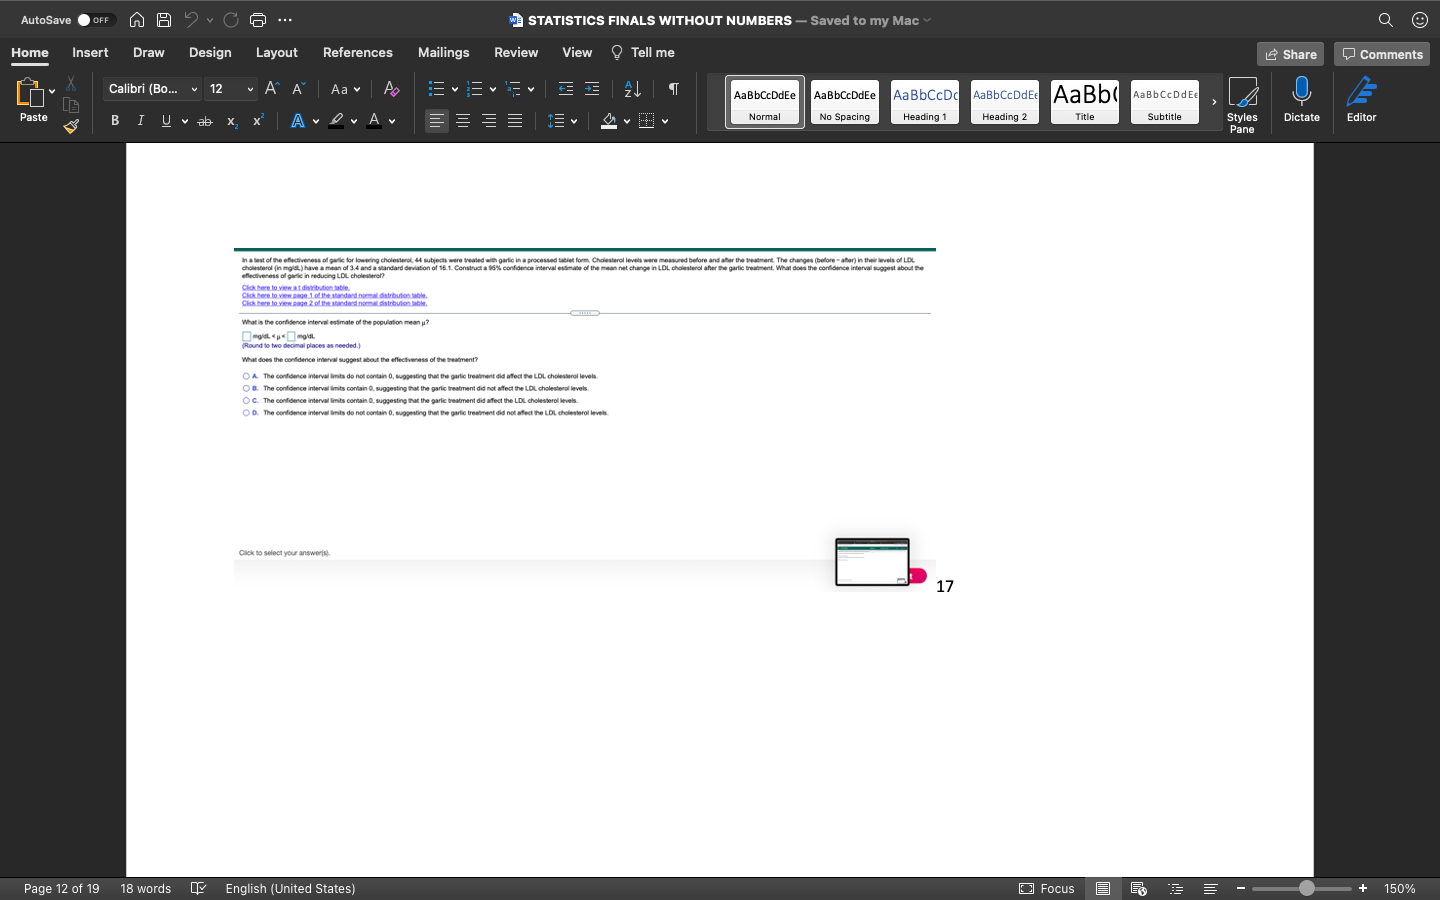This screenshot has height=900, width=1440.
Task: Apply Heading 1 style
Action: 925,102
